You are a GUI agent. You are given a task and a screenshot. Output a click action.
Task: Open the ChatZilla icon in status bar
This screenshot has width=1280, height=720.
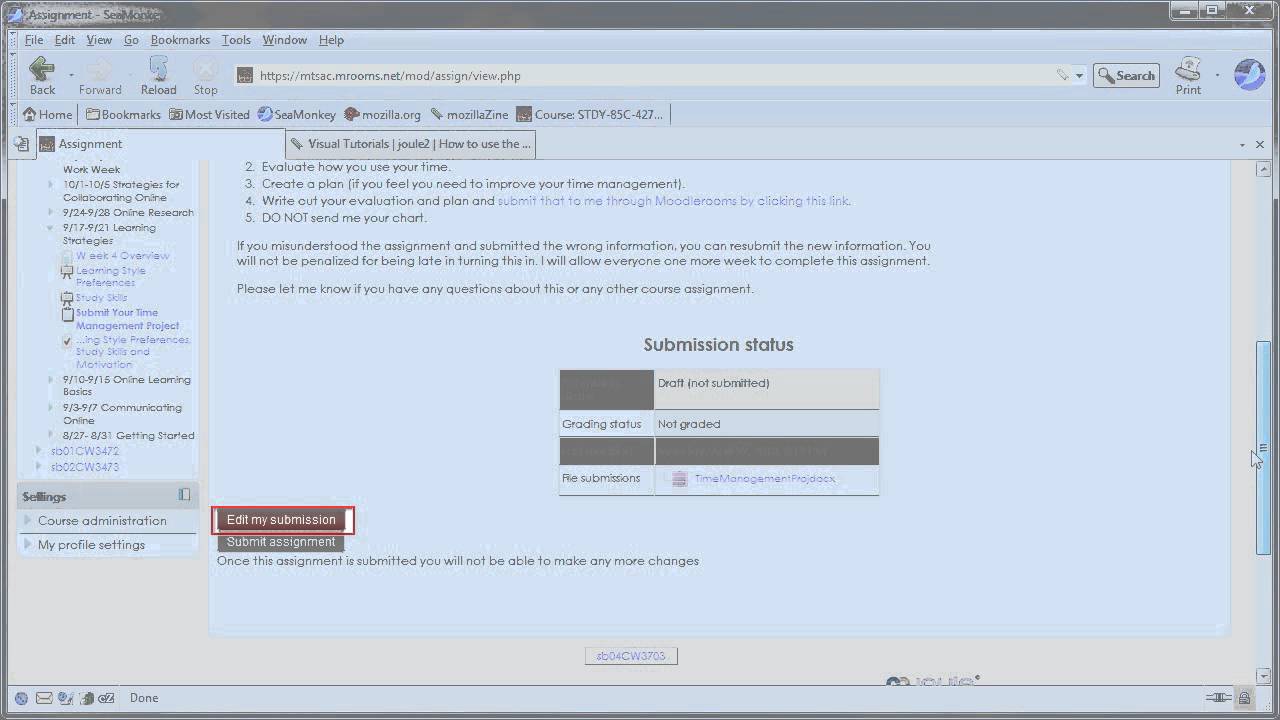[108, 698]
